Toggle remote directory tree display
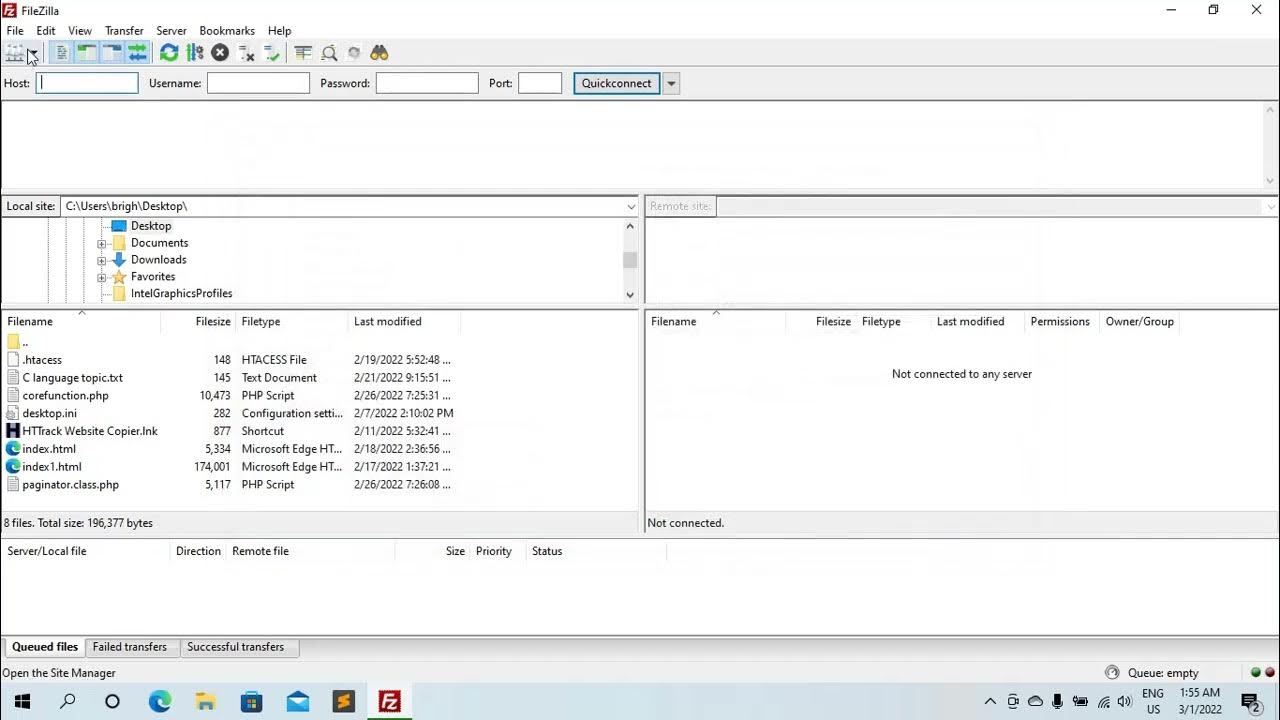This screenshot has height=720, width=1280. (112, 53)
